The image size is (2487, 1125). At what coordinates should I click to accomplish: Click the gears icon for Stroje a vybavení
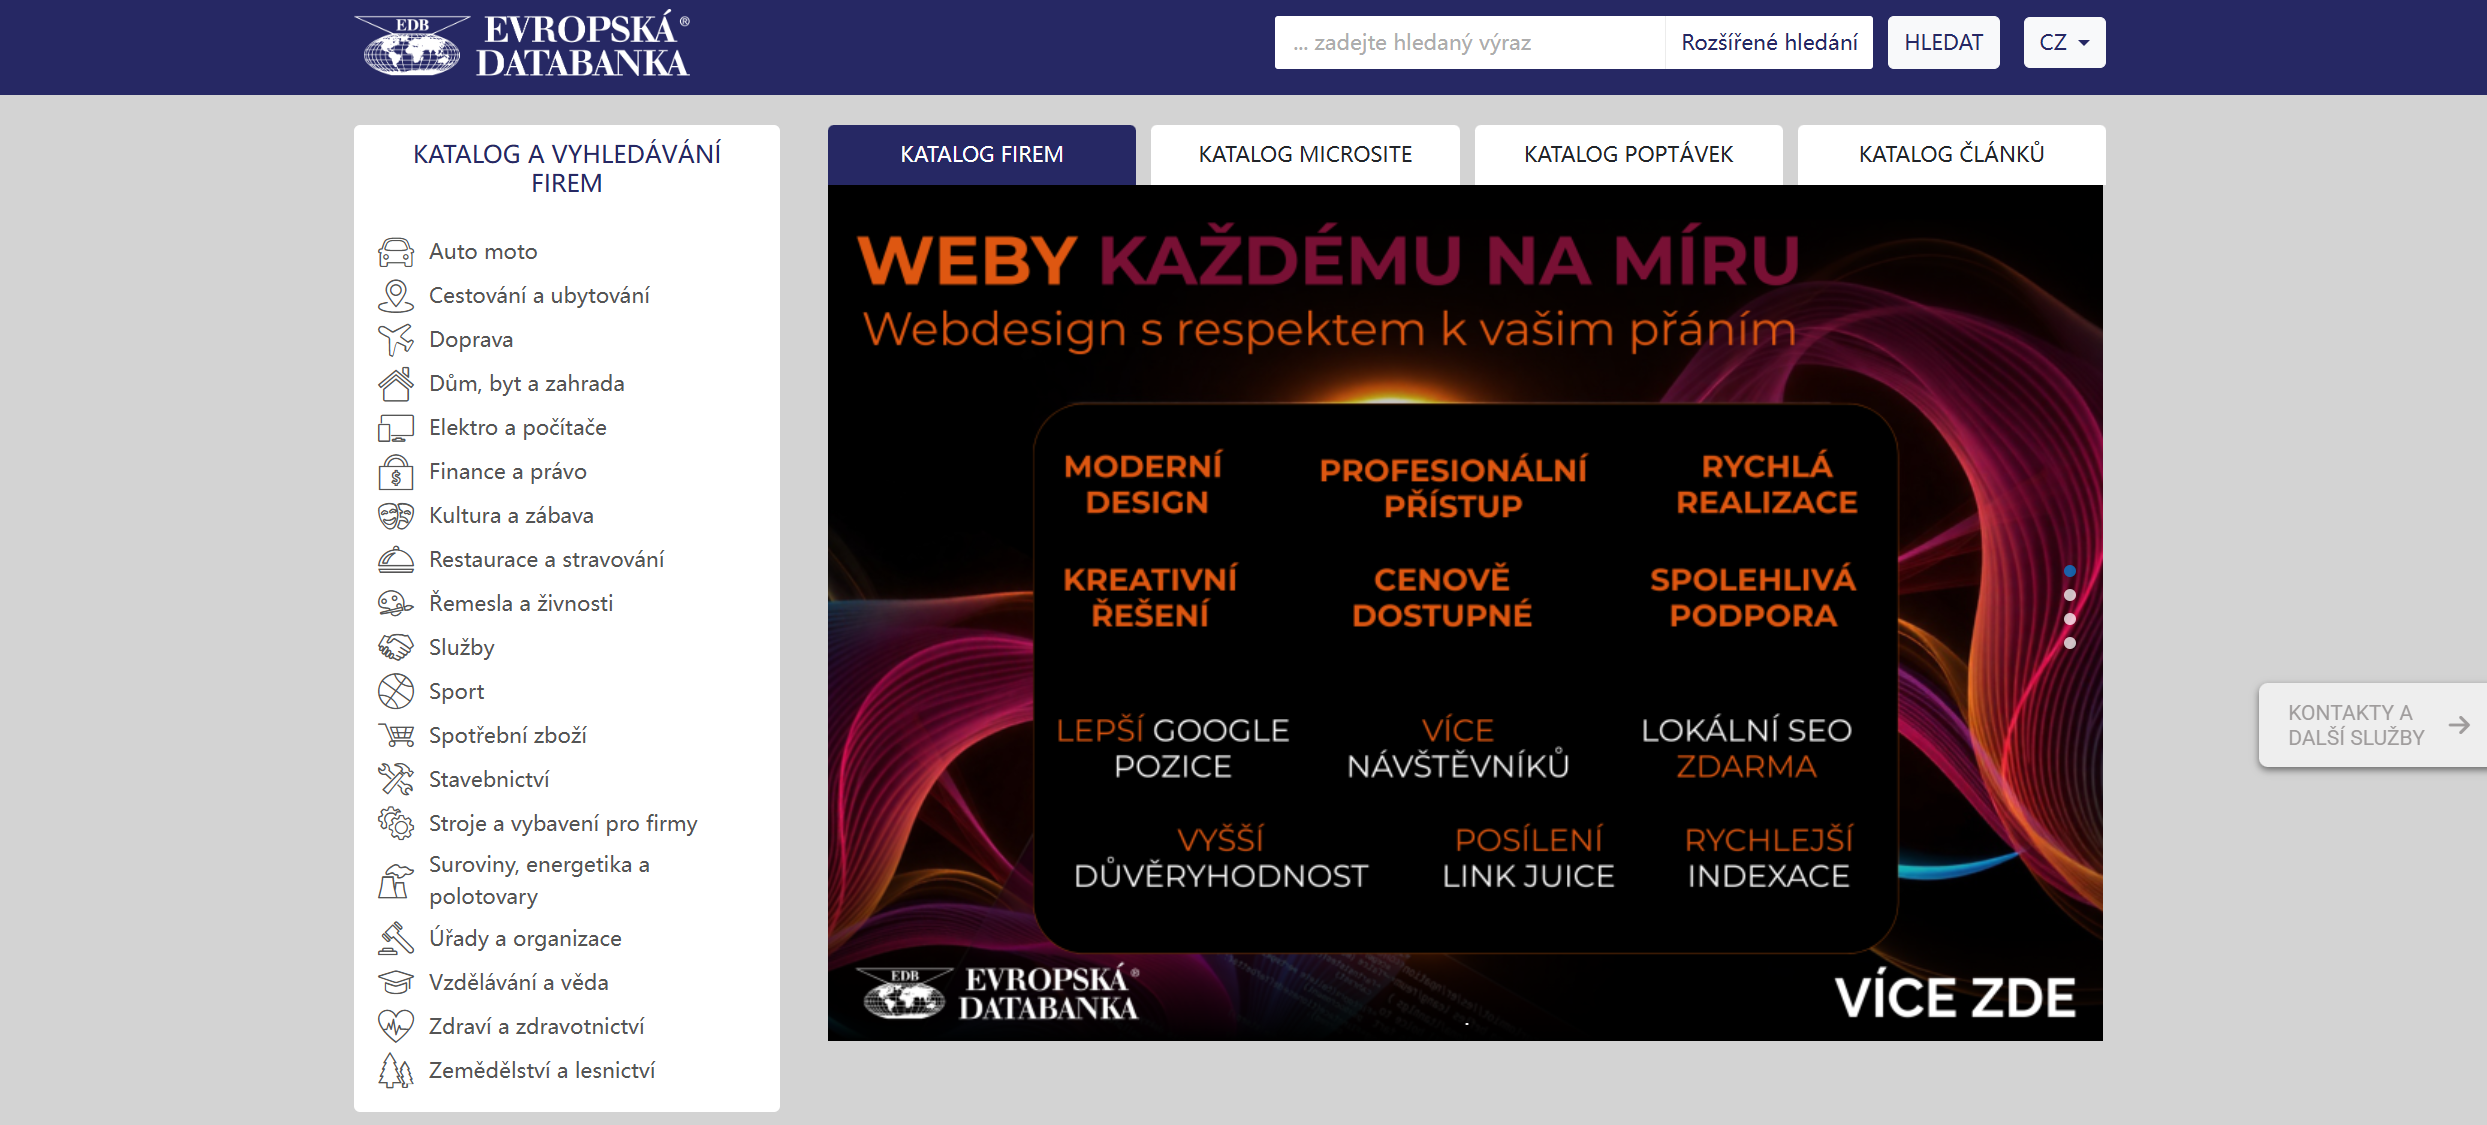(x=396, y=824)
